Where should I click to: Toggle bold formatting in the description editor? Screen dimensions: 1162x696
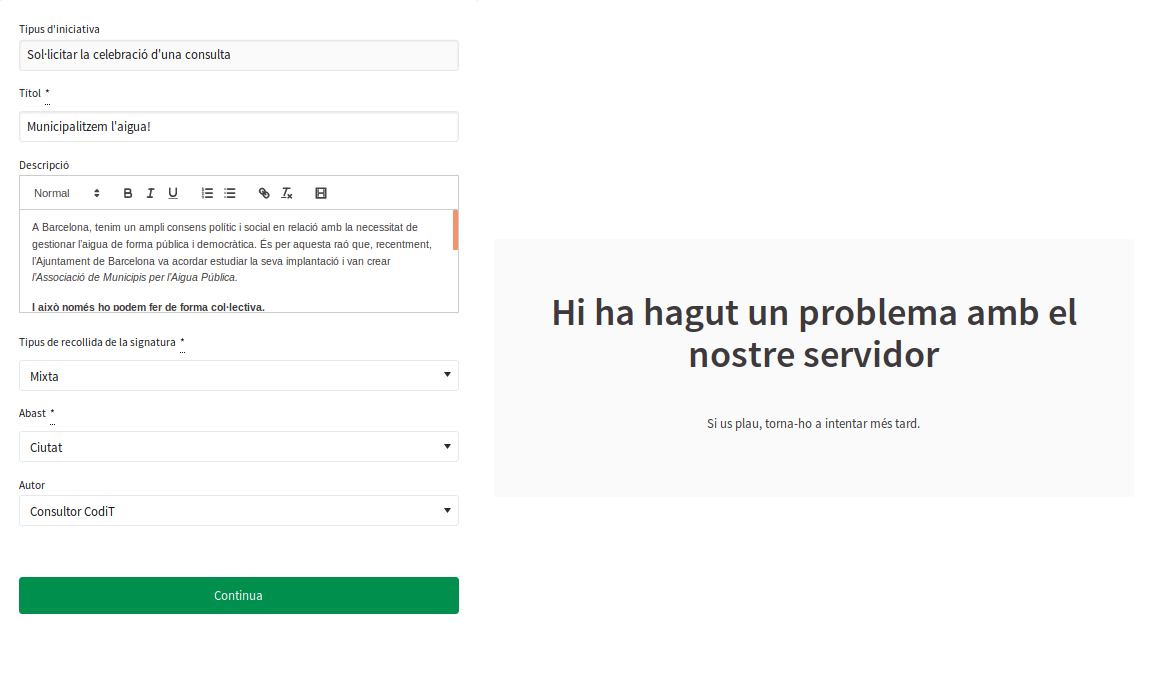click(128, 193)
